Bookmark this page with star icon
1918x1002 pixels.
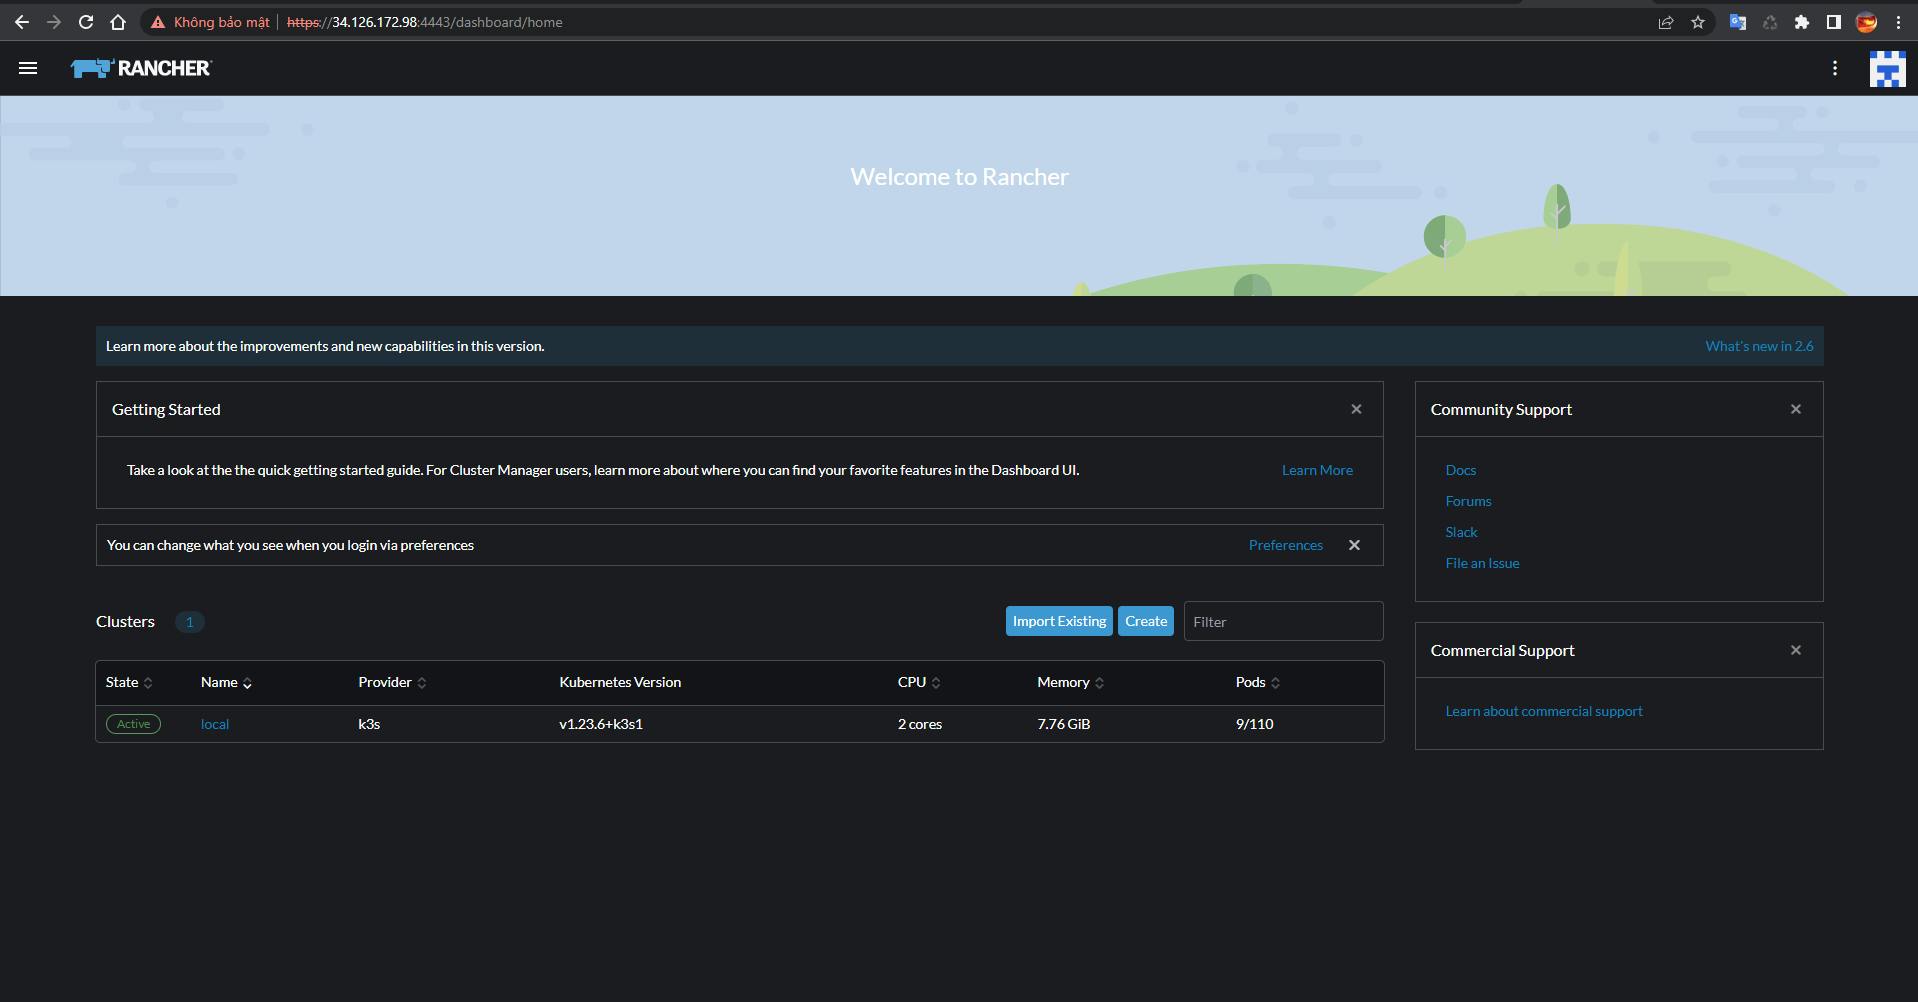(1698, 22)
